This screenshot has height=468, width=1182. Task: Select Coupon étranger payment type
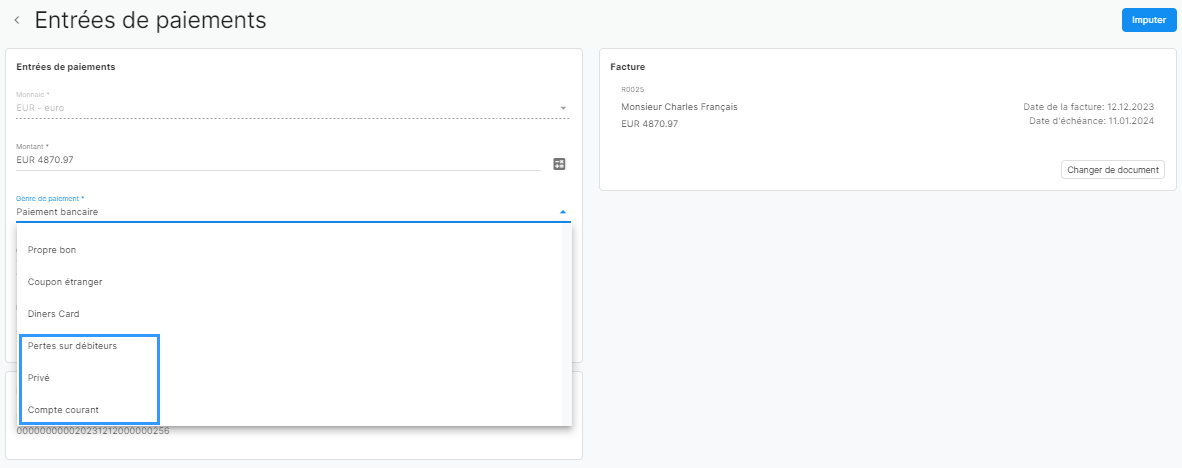[290, 282]
